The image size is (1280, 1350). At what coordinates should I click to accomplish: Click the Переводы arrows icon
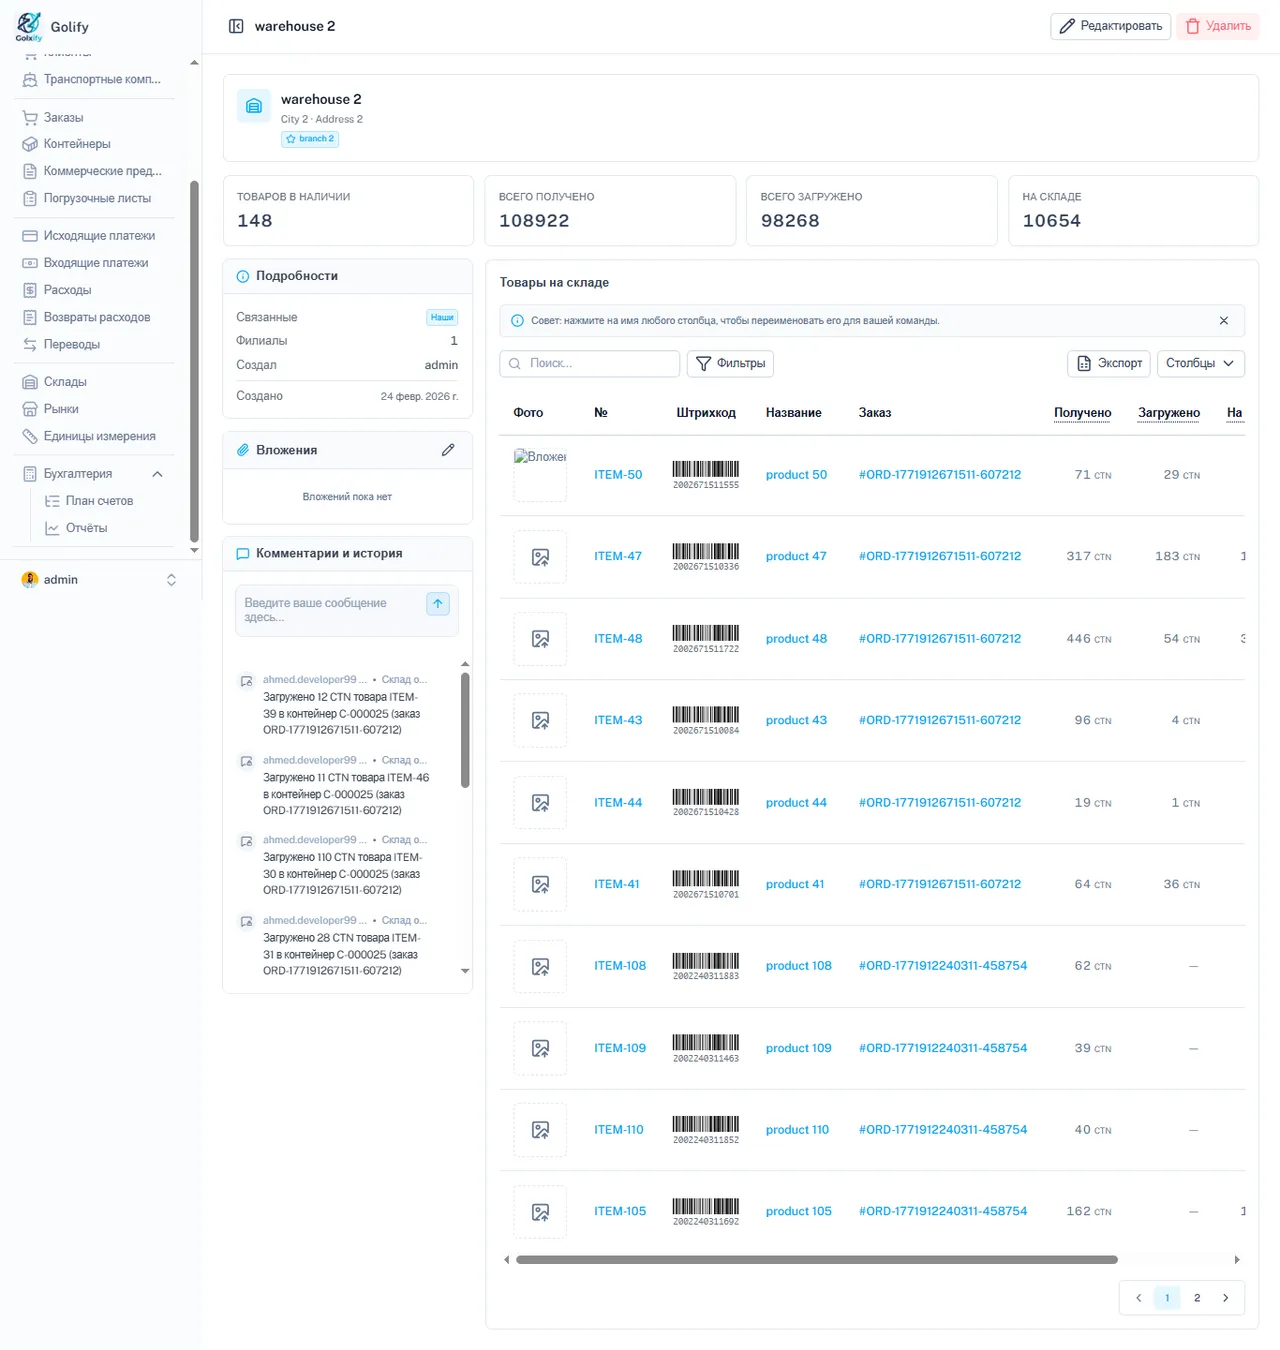click(30, 344)
